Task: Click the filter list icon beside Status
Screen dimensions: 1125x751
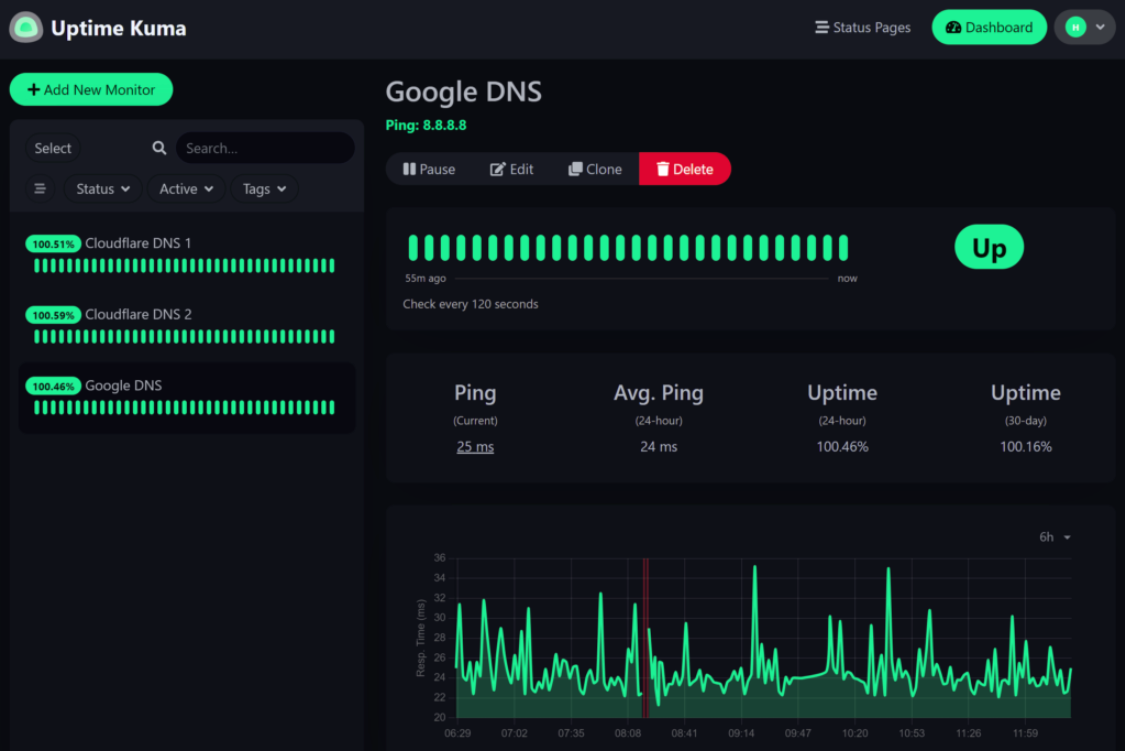Action: [40, 189]
